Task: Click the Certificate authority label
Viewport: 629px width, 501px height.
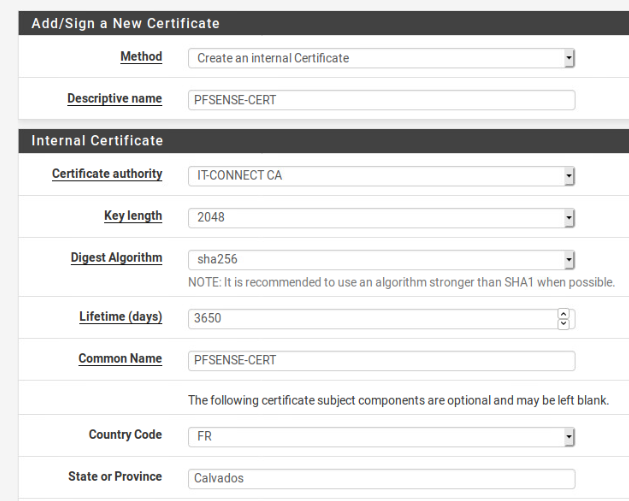Action: coord(107,174)
